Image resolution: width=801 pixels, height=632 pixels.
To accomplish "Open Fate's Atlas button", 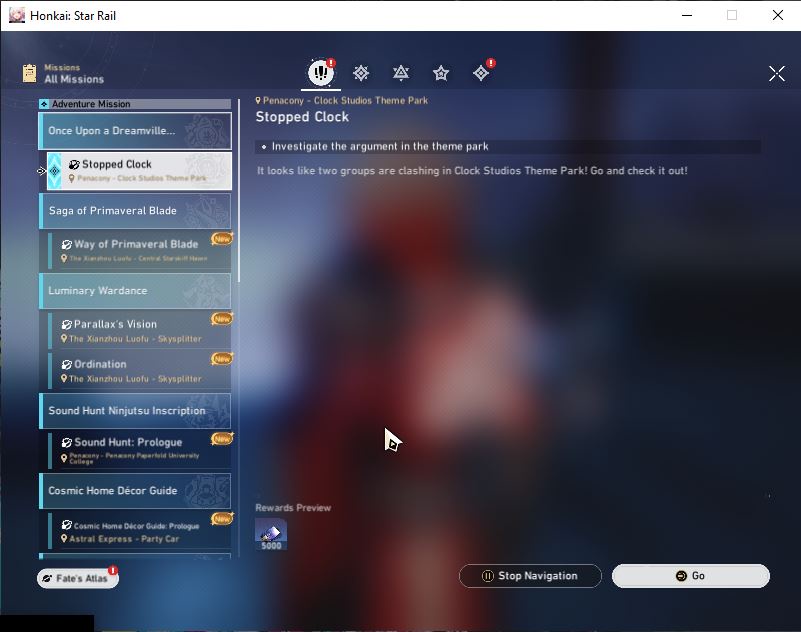I will (78, 578).
